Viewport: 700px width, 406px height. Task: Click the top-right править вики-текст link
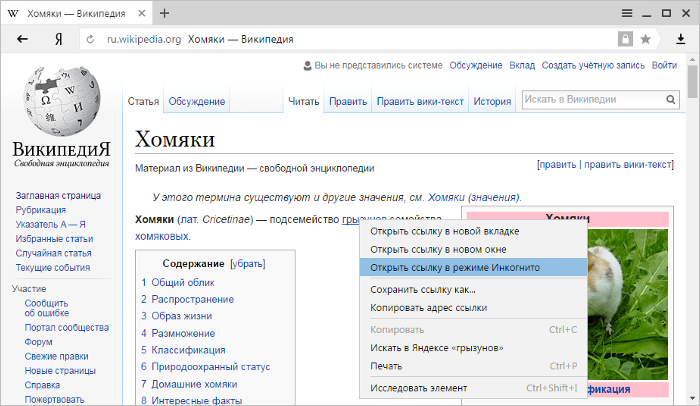628,164
